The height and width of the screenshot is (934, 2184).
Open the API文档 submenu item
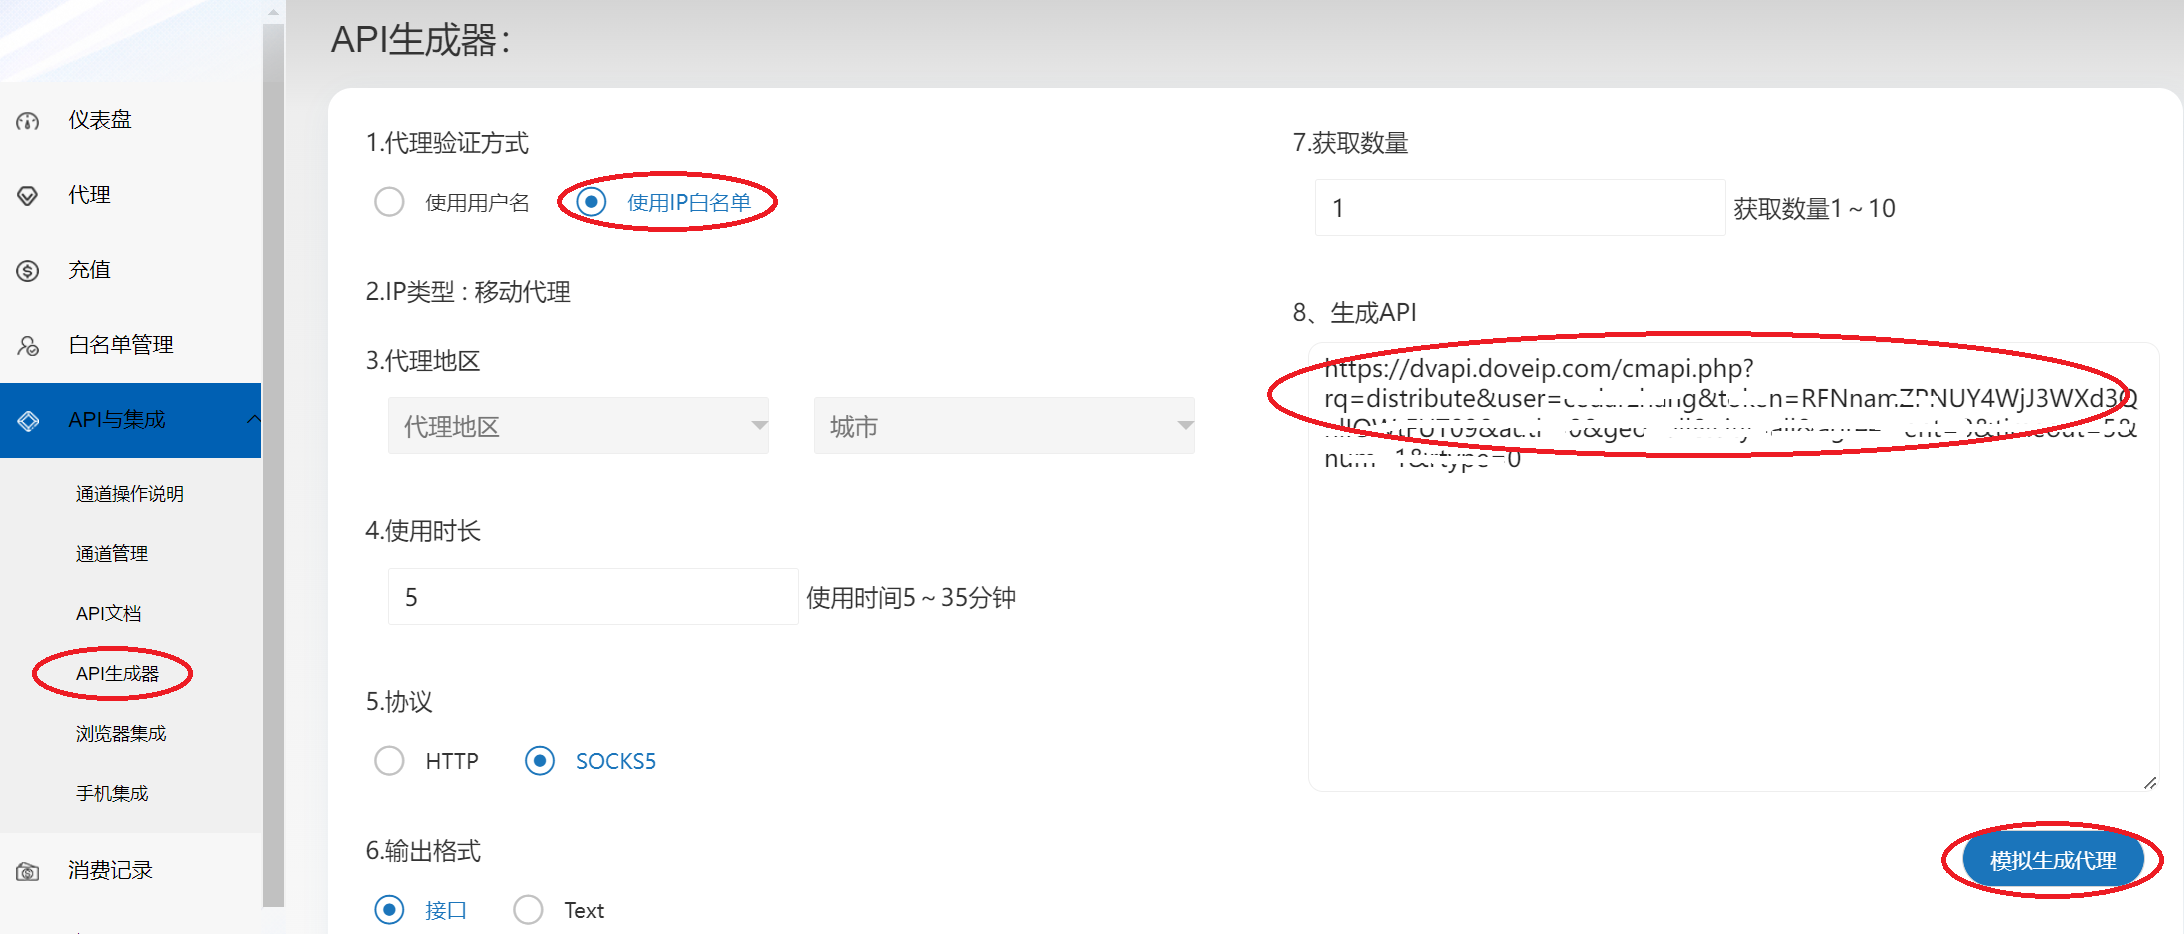[109, 613]
